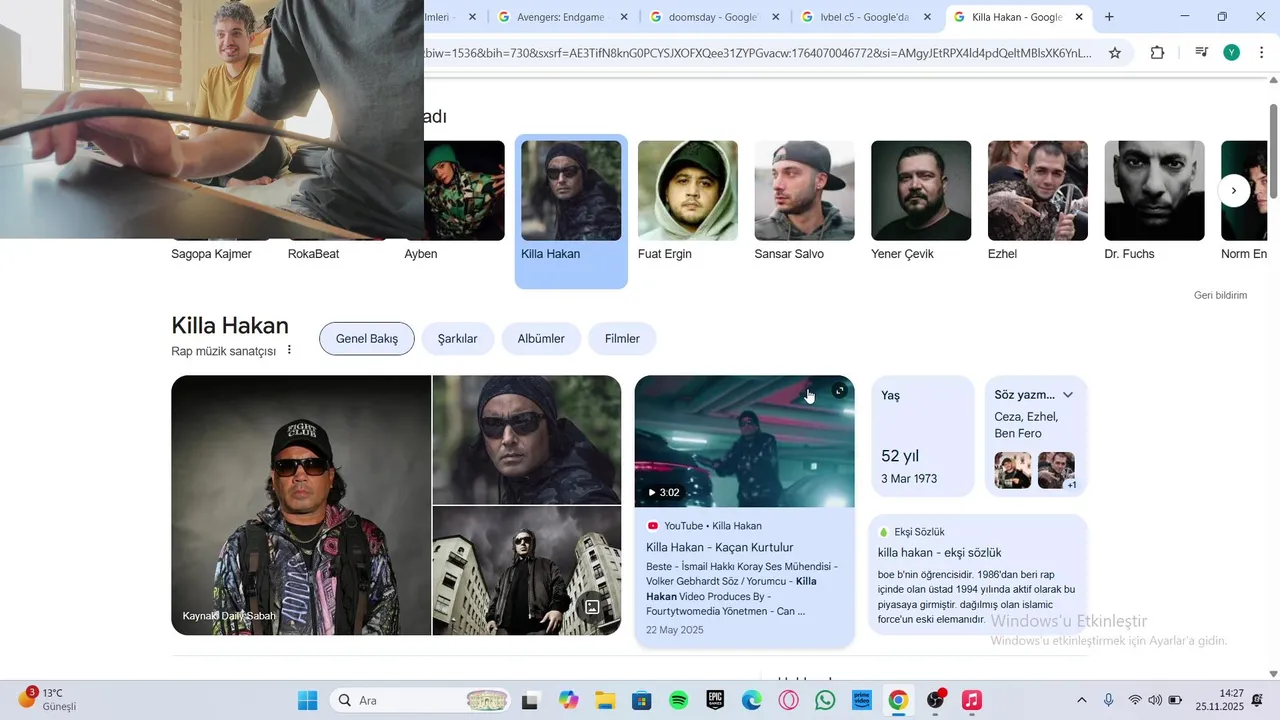Open the Windows Start menu
This screenshot has width=1280, height=720.
[307, 700]
